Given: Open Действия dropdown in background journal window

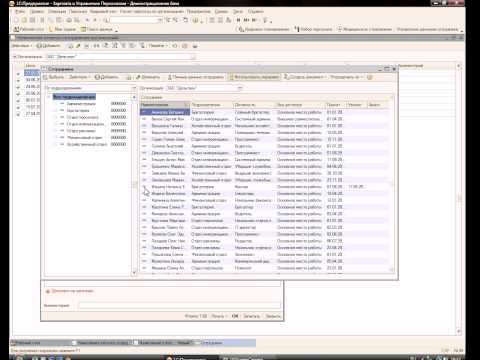Looking at the screenshot, I should pyautogui.click(x=22, y=46).
